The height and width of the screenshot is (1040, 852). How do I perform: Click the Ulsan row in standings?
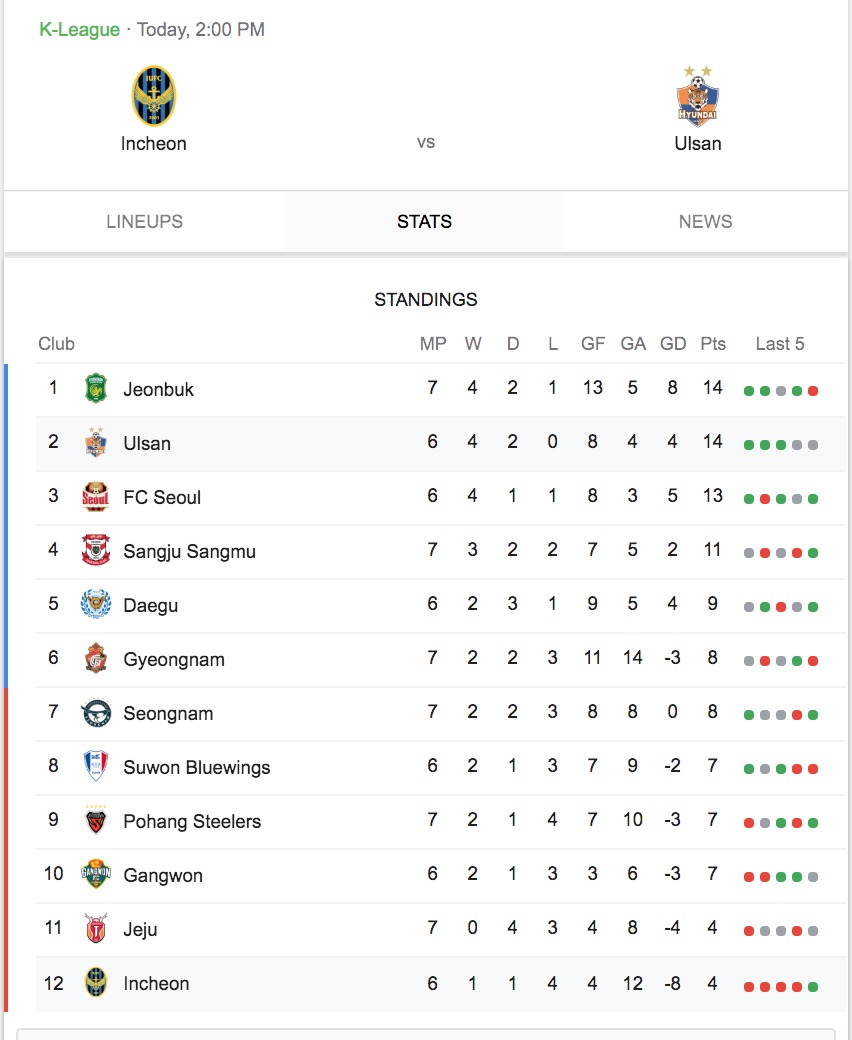(442, 444)
